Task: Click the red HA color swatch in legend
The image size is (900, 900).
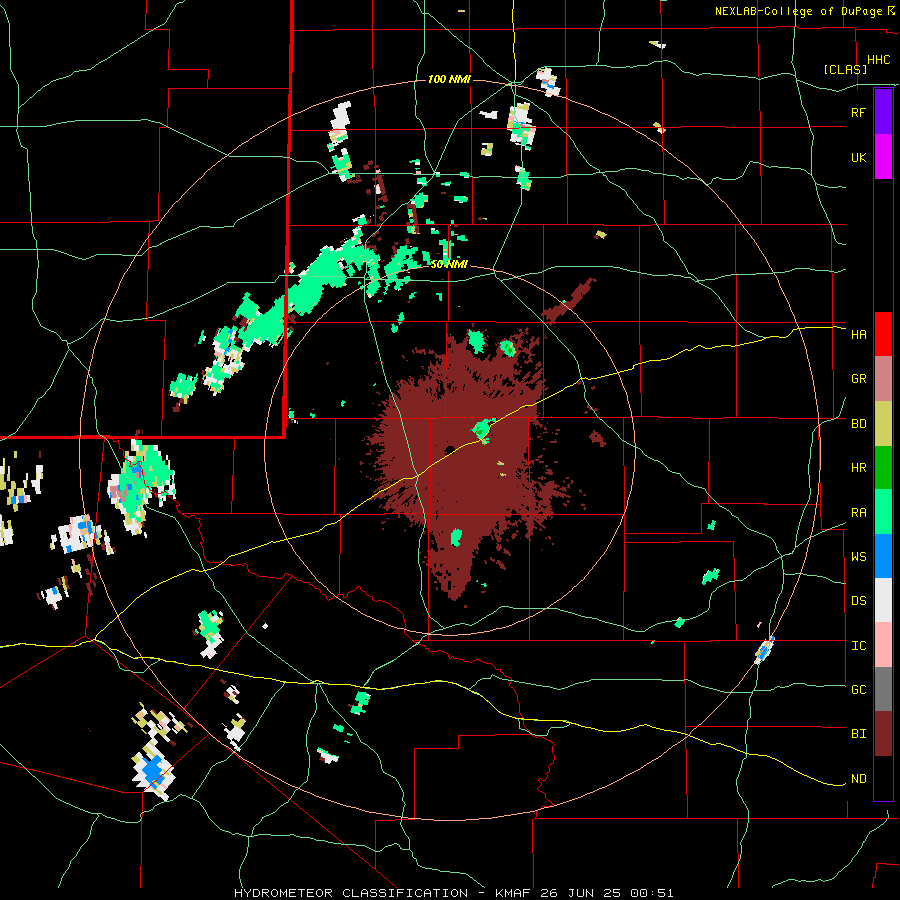Action: click(x=883, y=334)
